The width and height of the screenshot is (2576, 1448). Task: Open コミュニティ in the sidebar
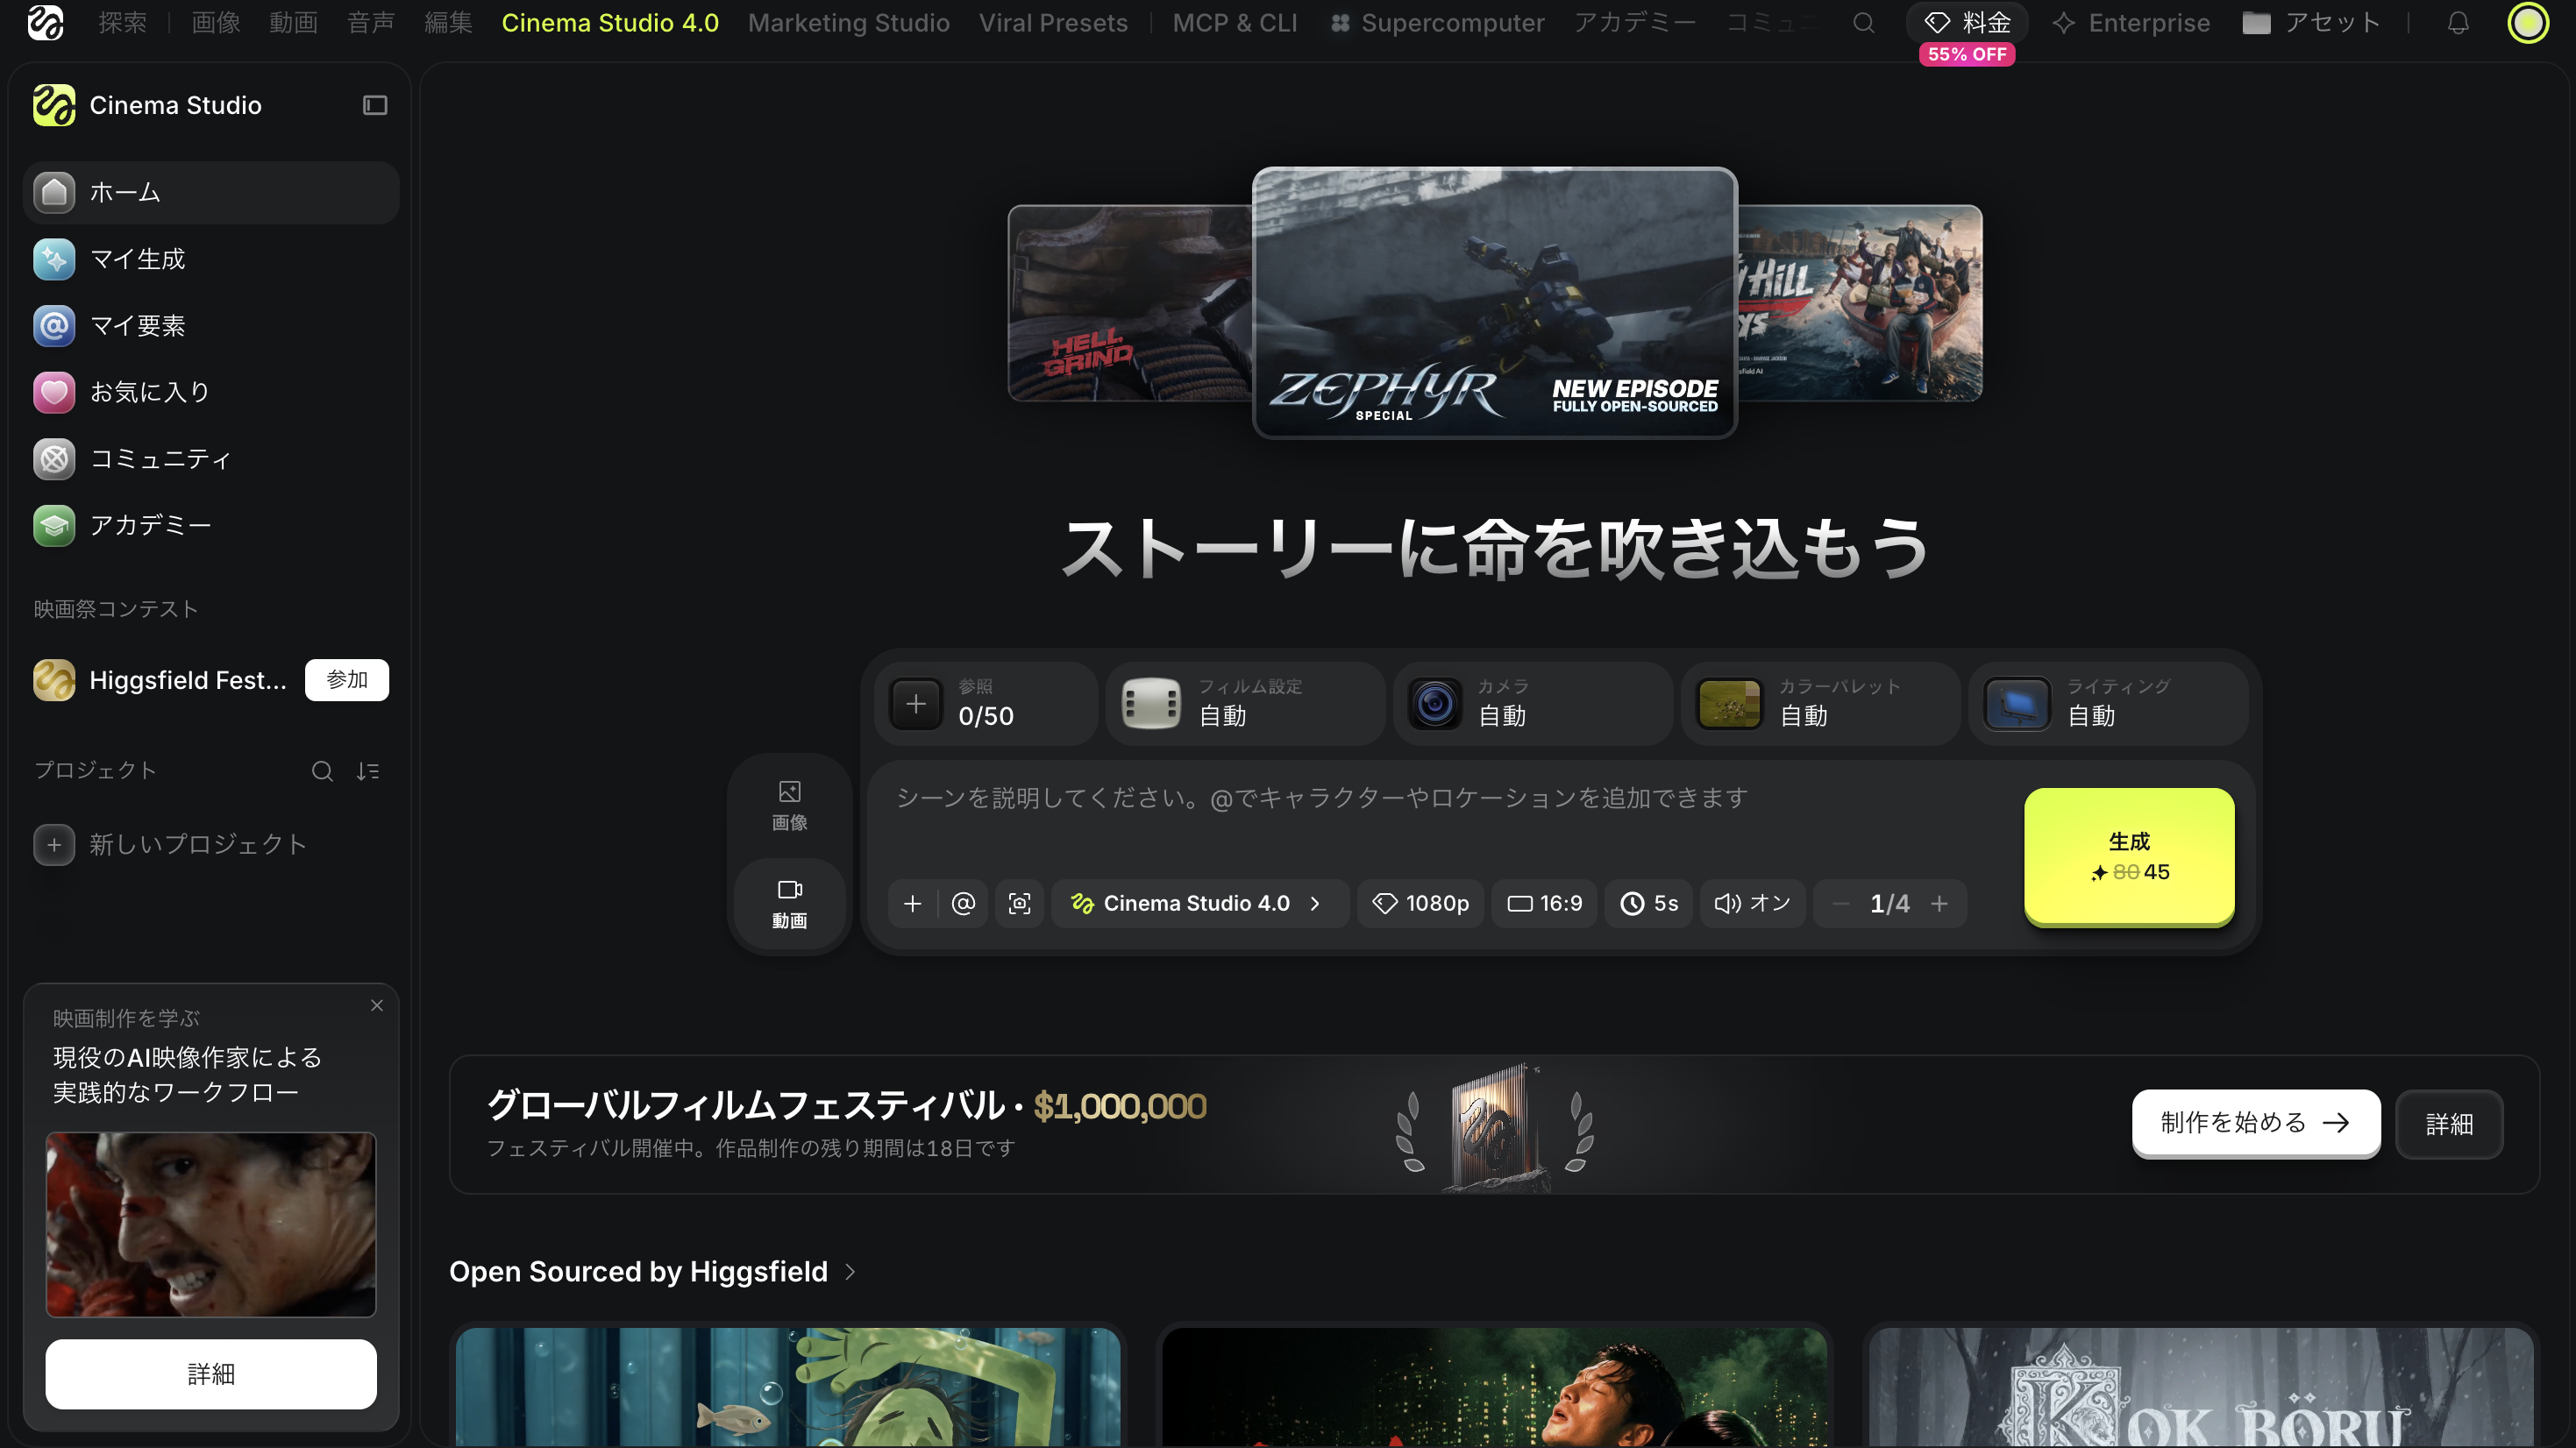[211, 459]
